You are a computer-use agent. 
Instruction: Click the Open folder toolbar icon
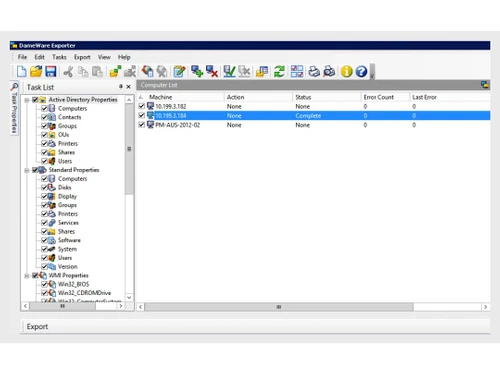pos(36,71)
